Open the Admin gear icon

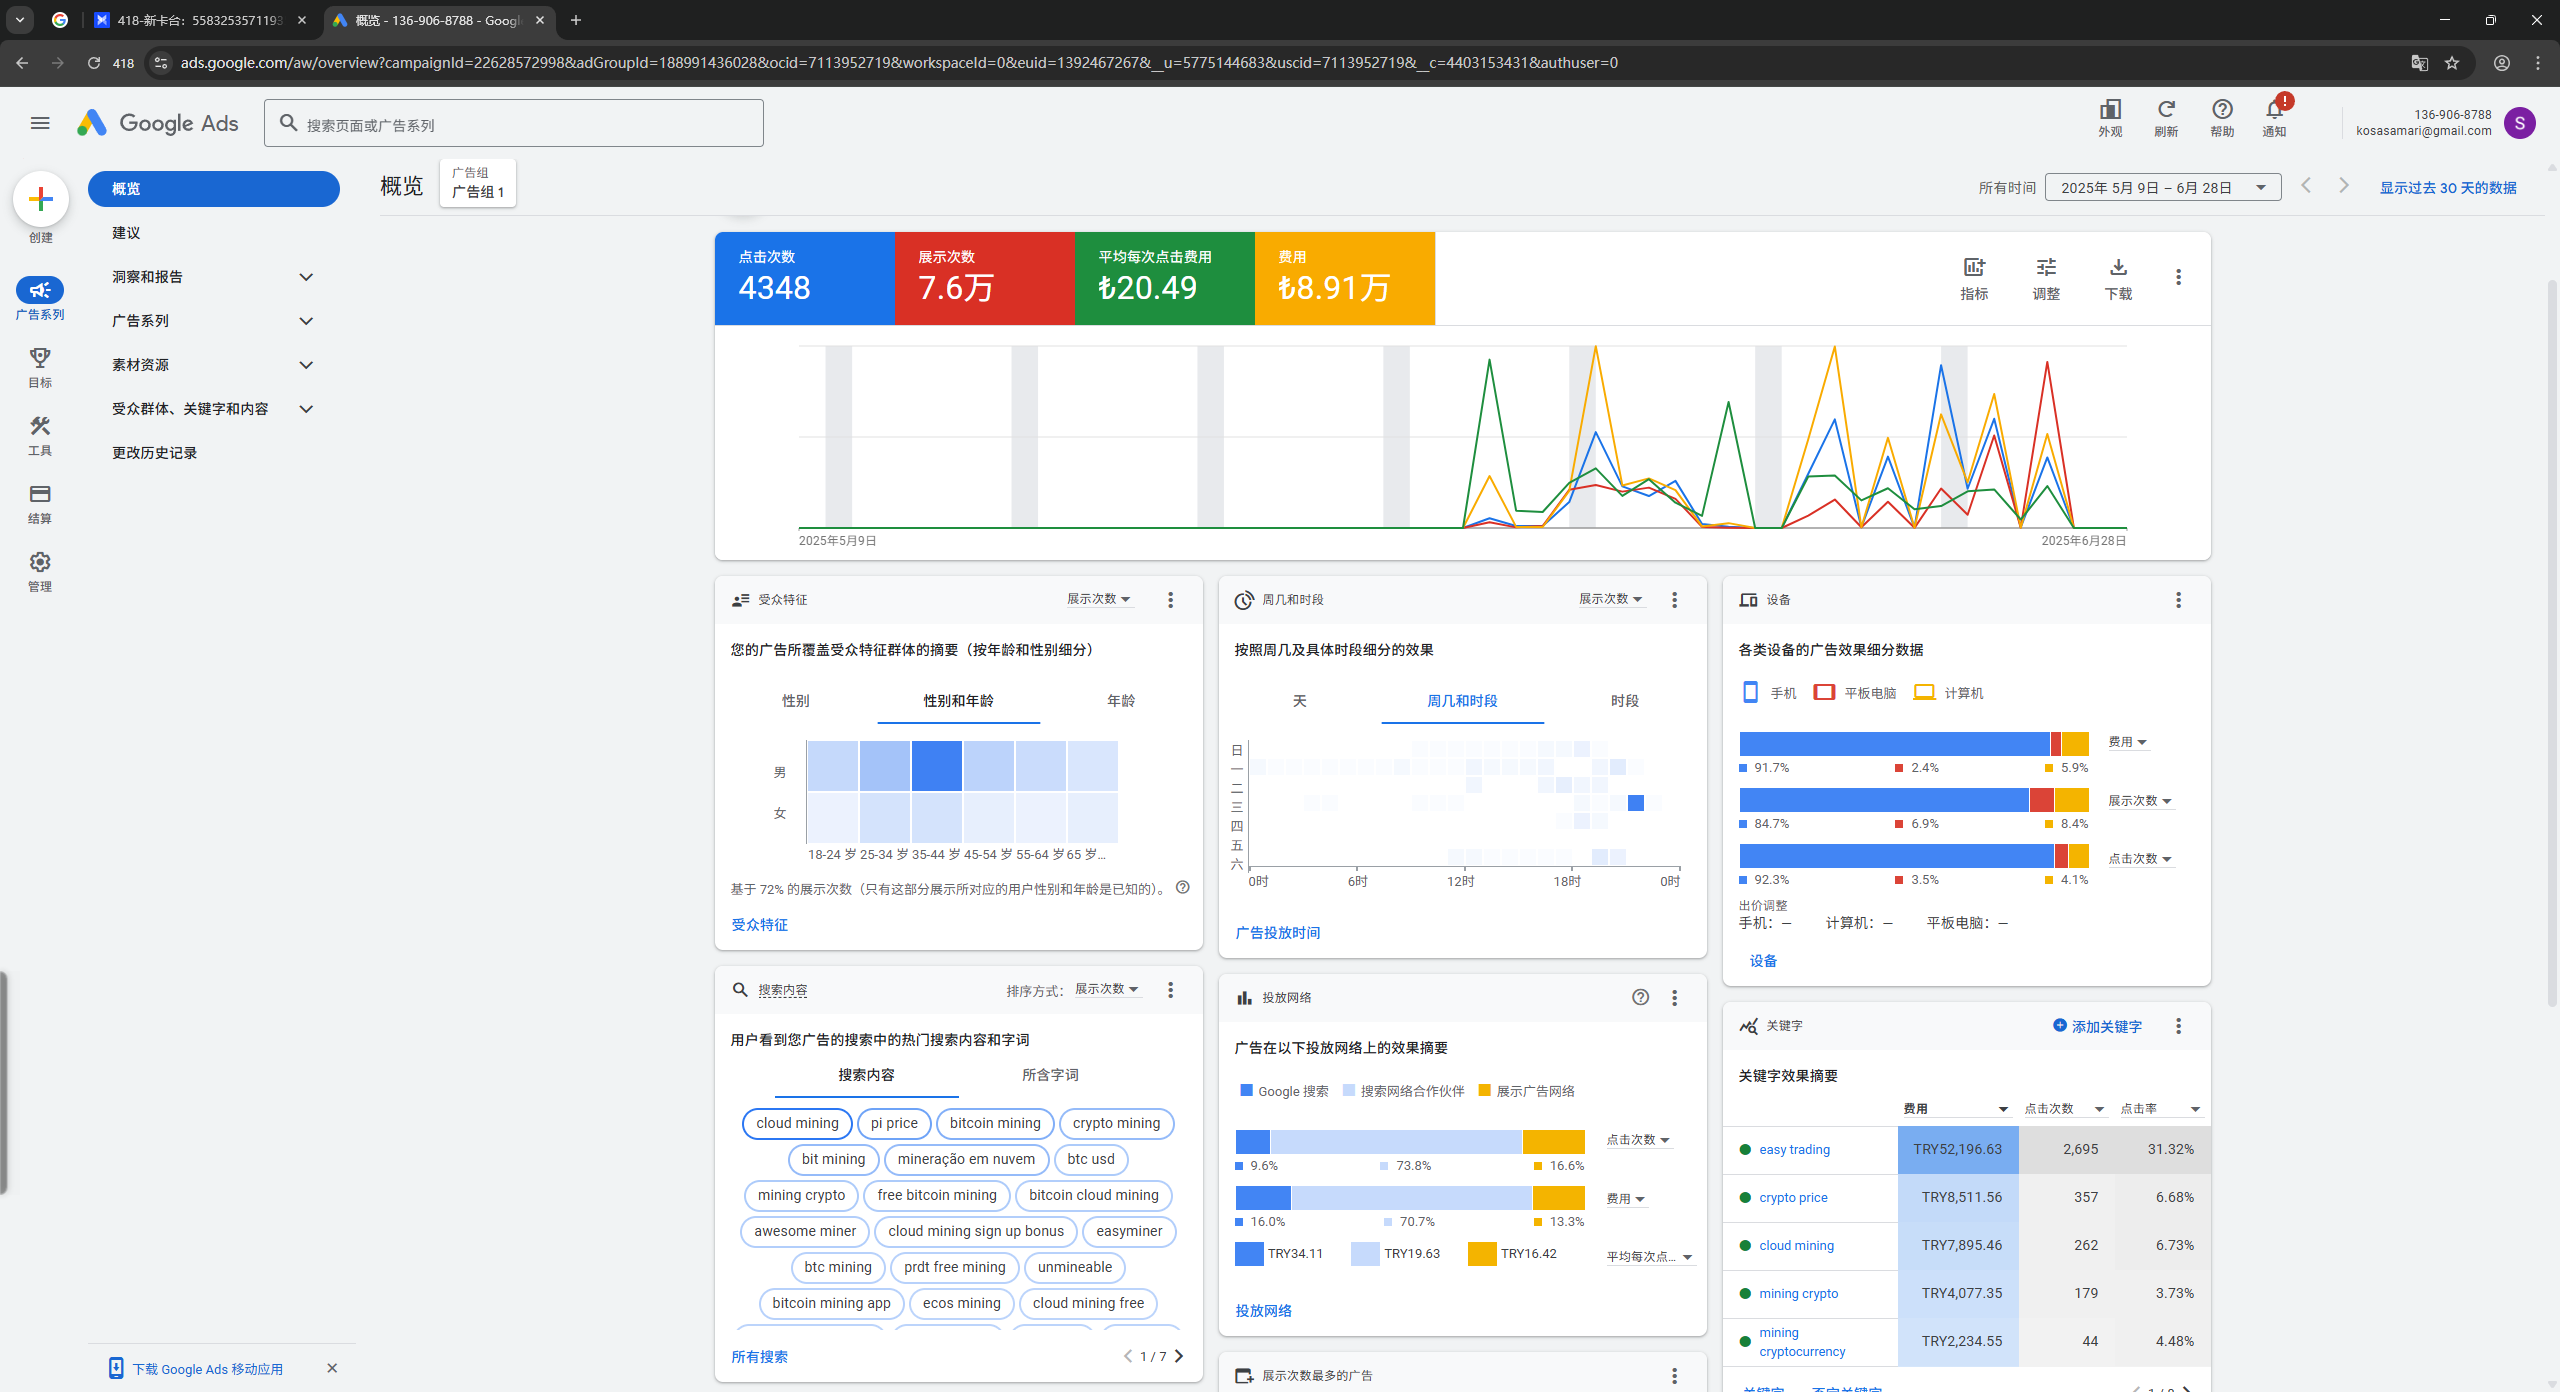pos(40,562)
